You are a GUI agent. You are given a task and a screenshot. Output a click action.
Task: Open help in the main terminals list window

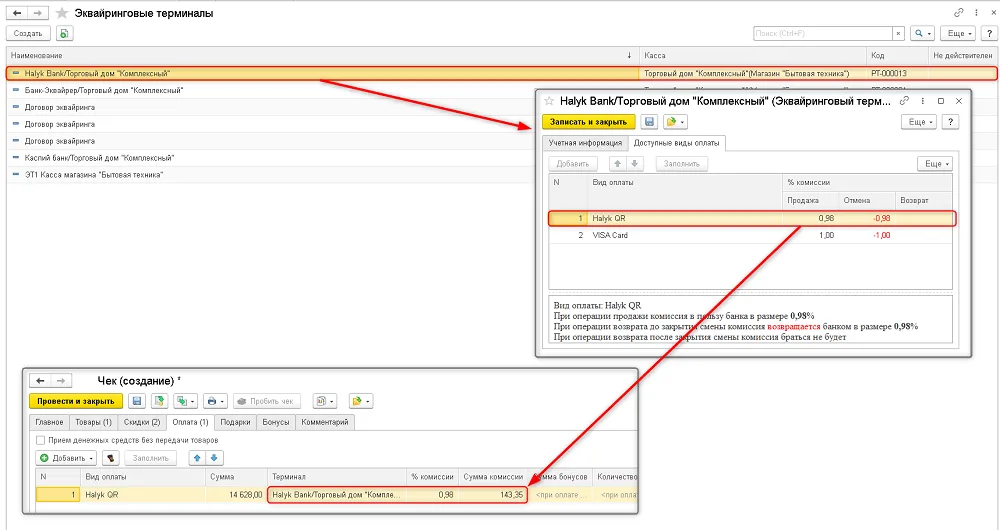click(989, 33)
